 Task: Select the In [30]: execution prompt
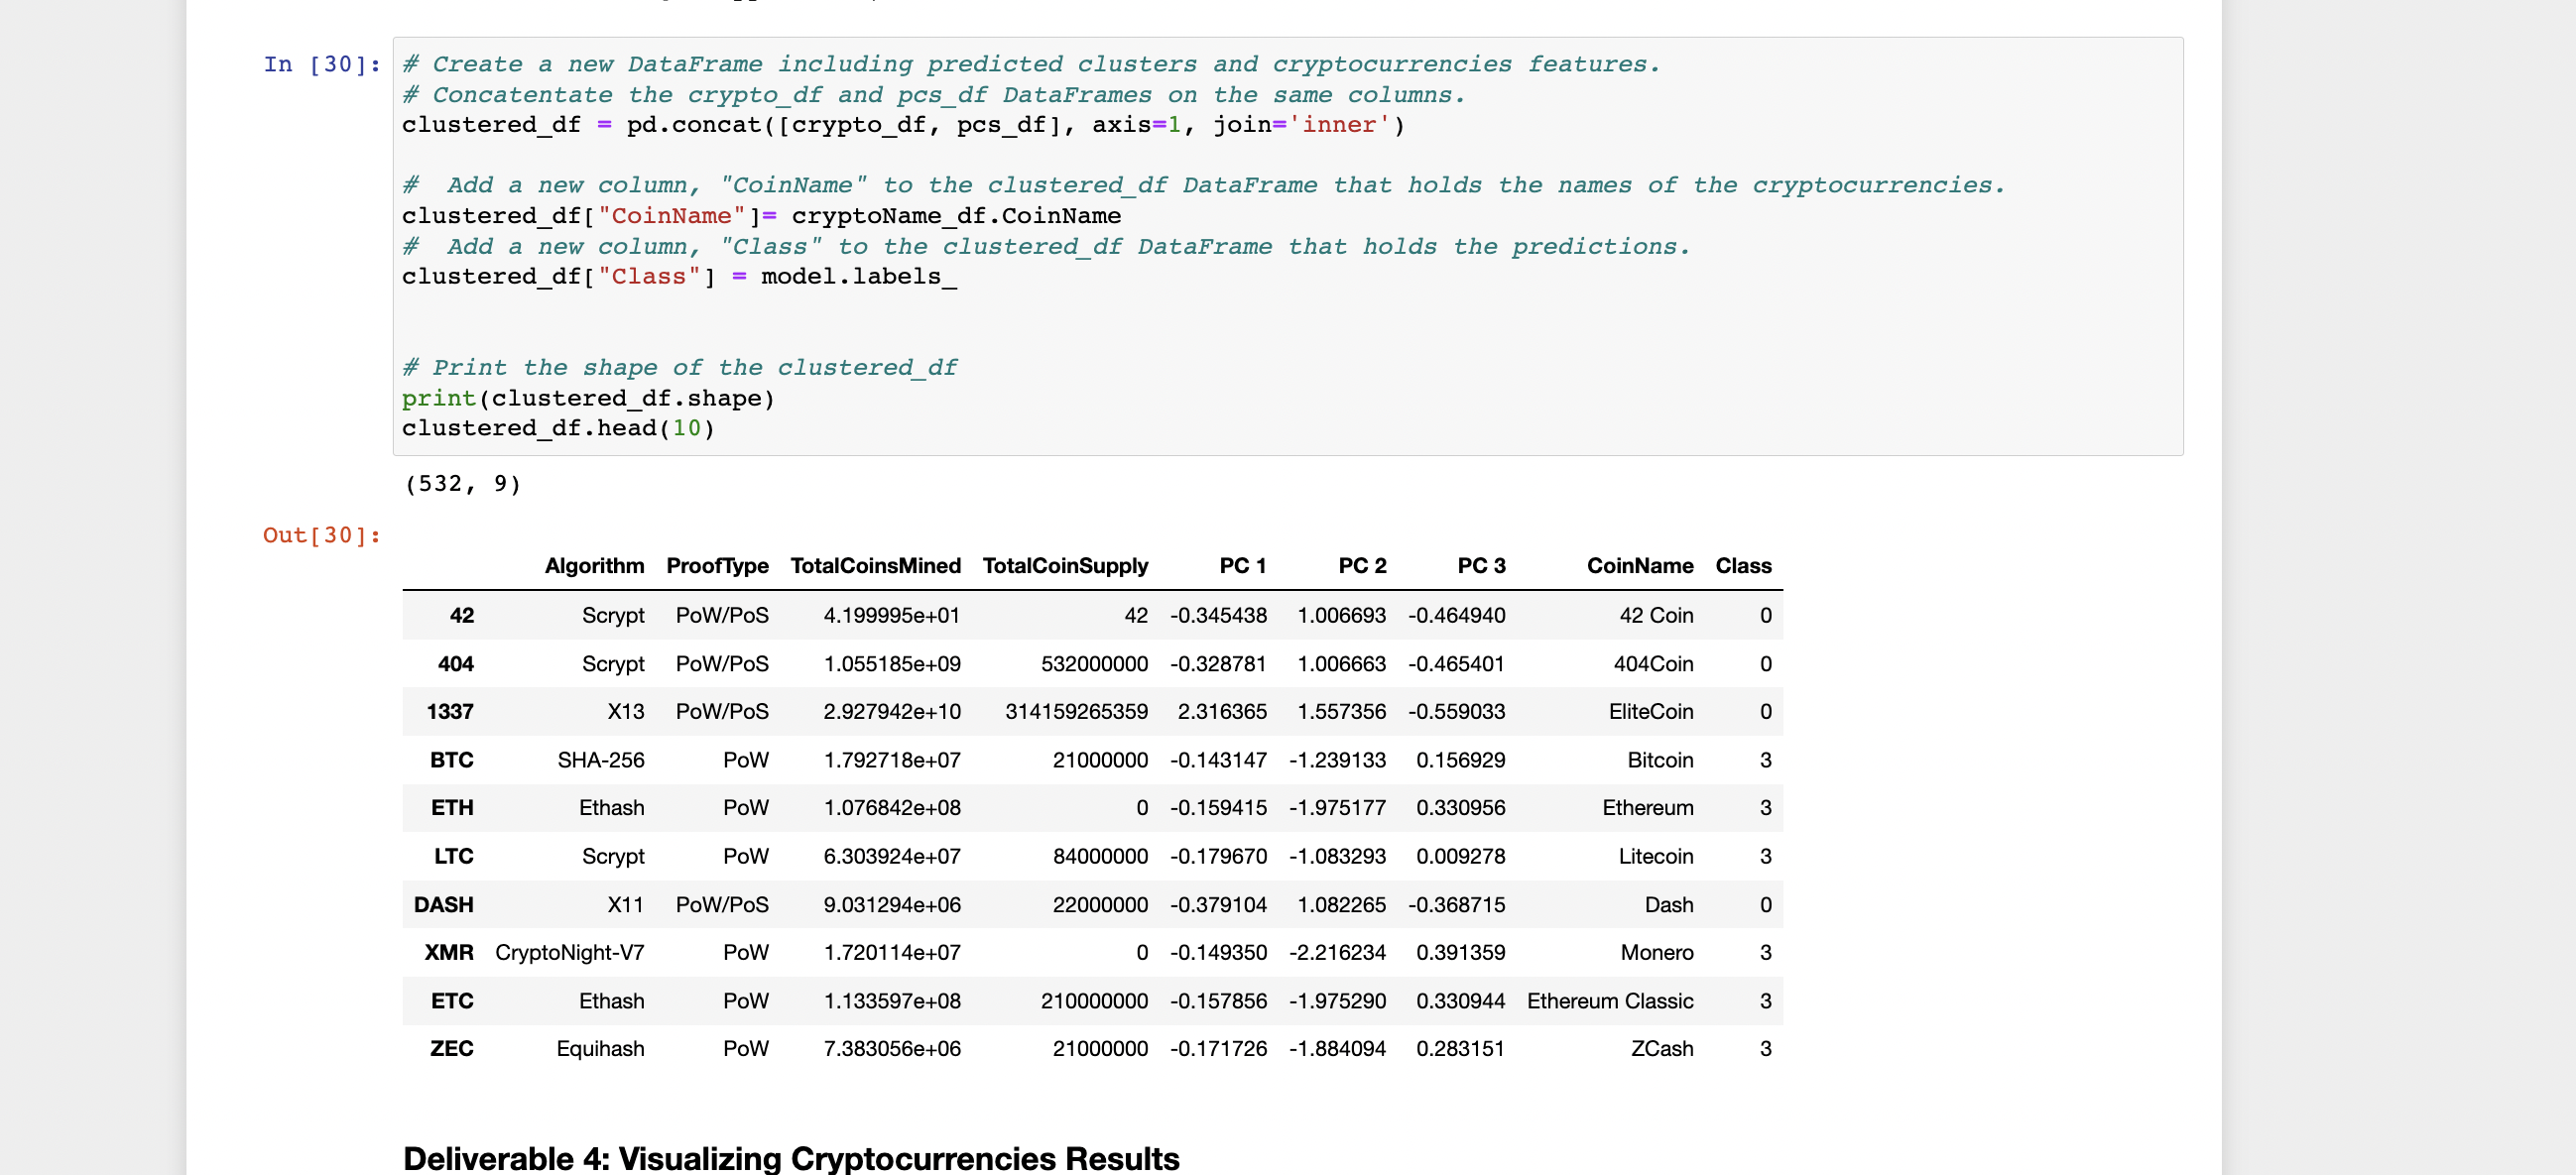pos(320,64)
